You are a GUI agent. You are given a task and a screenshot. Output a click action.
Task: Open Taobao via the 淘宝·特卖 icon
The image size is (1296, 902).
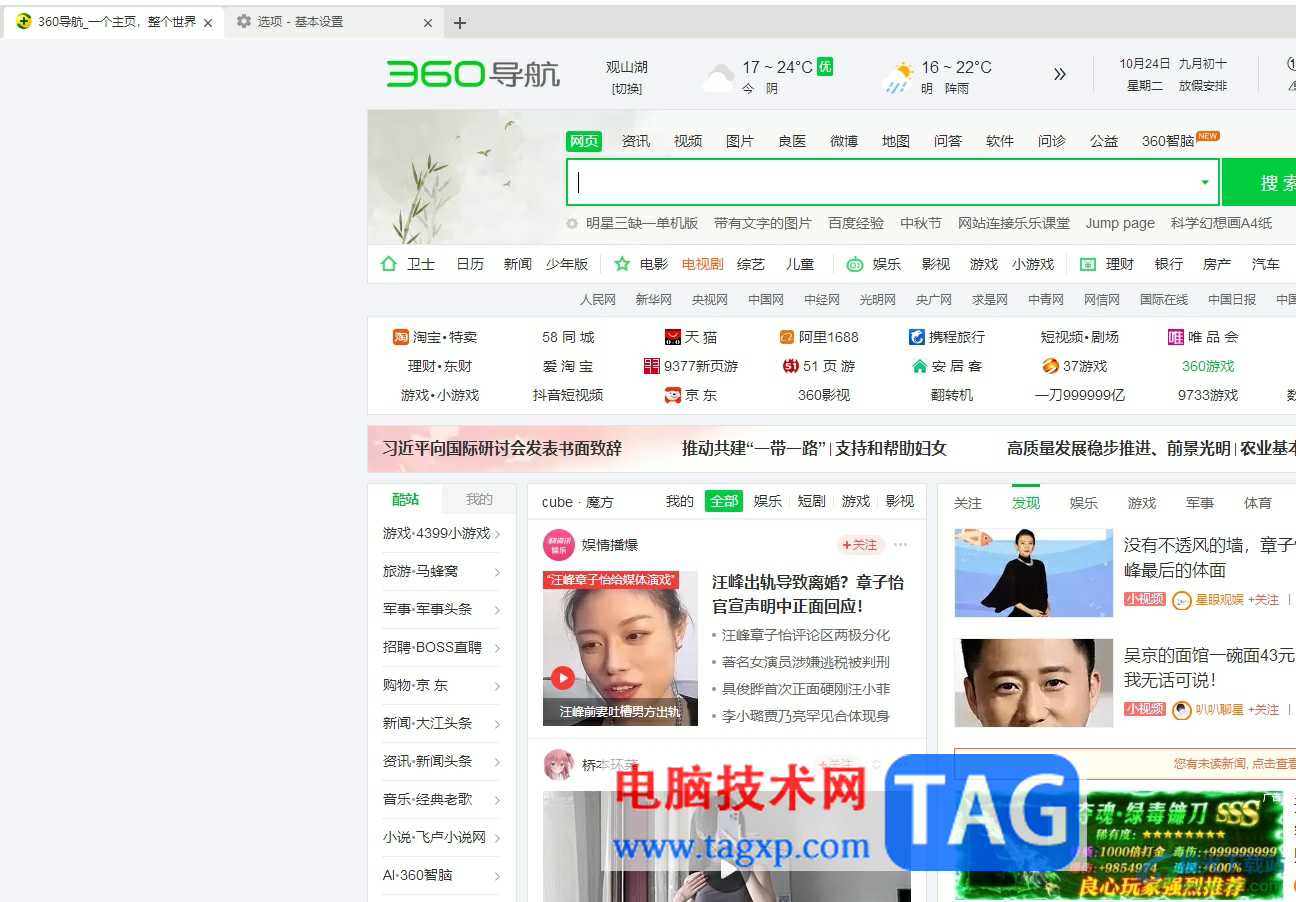[x=403, y=336]
